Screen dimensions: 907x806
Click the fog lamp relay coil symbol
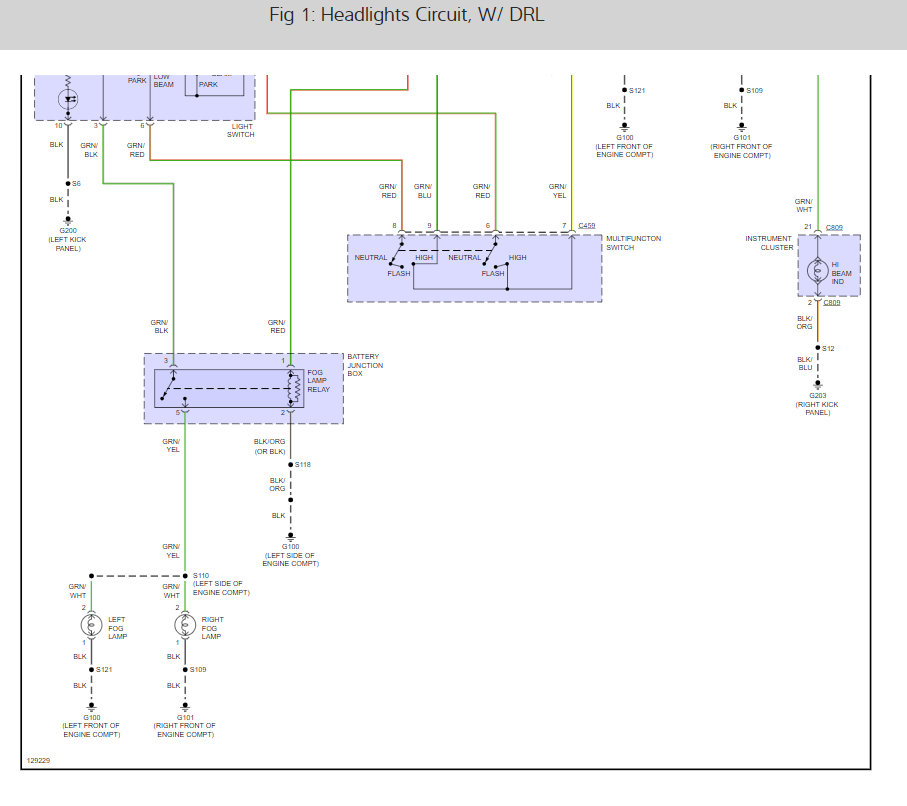point(294,388)
